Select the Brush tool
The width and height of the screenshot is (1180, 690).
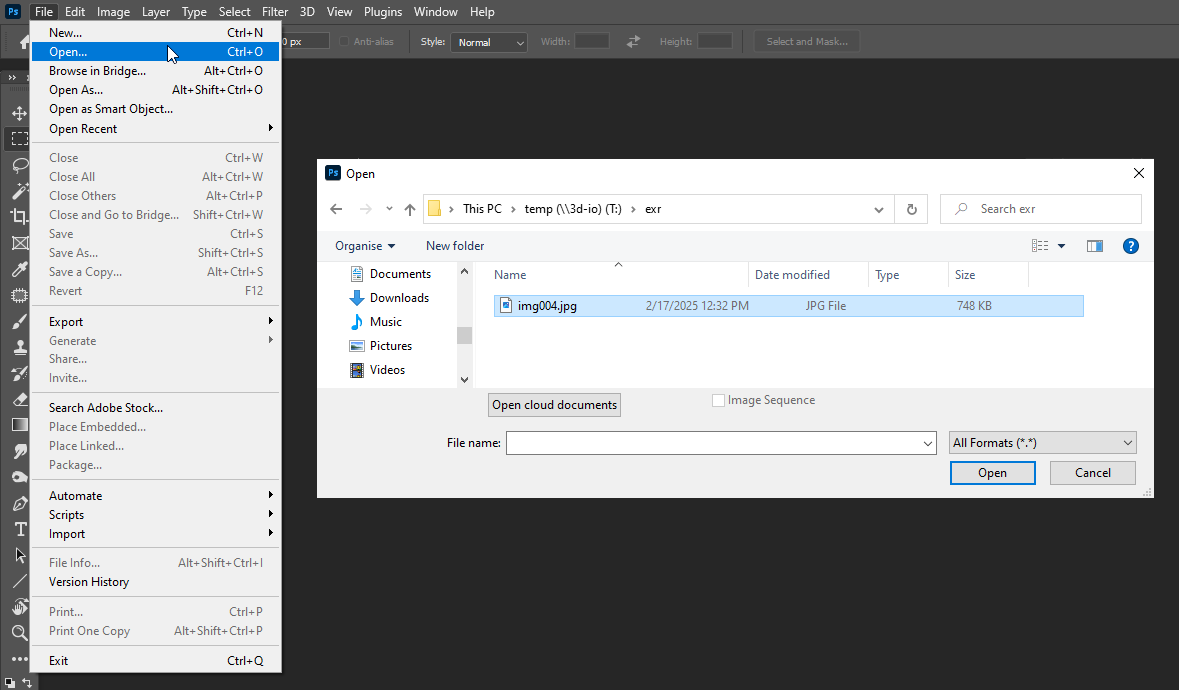[20, 321]
